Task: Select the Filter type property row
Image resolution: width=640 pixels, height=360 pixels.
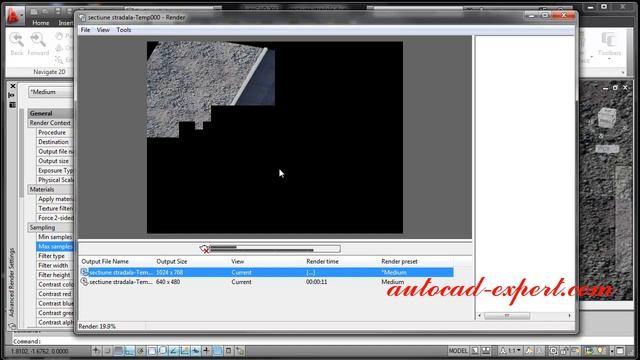Action: tap(55, 256)
